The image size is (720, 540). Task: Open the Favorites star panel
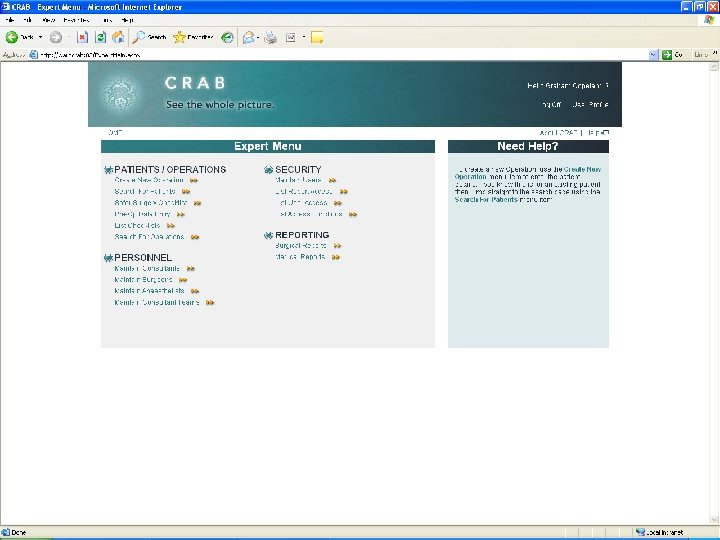(193, 37)
